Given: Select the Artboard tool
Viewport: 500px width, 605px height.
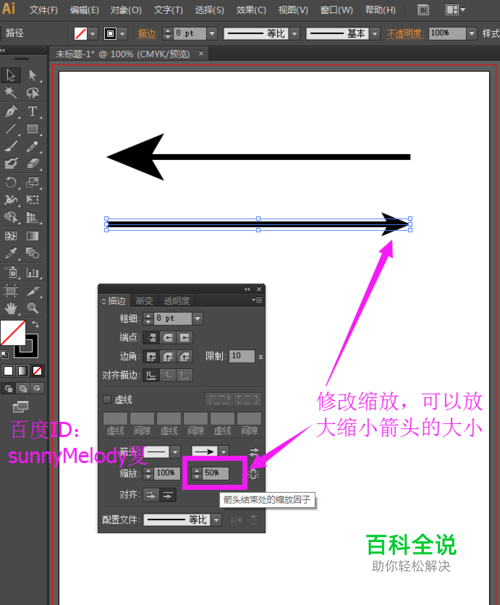Looking at the screenshot, I should point(11,291).
